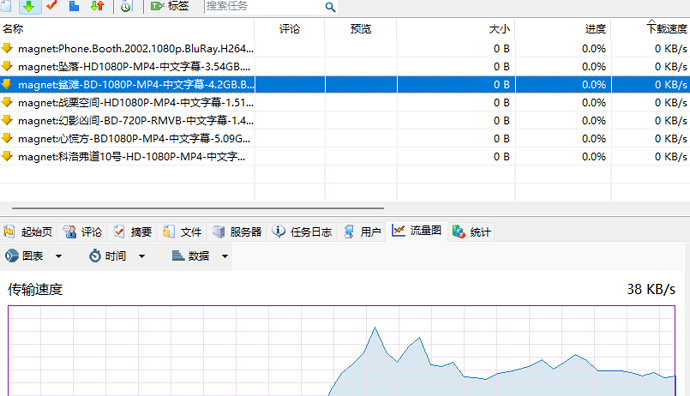The height and width of the screenshot is (396, 690).
Task: Click the green downloading filter arrow icon
Action: click(x=29, y=6)
